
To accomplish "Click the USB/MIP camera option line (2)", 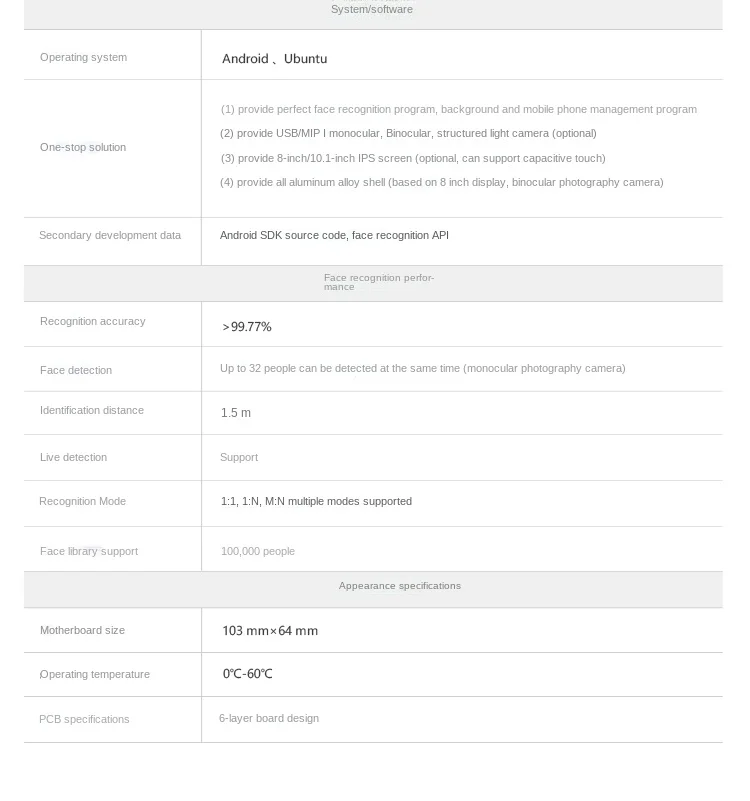I will (x=408, y=134).
